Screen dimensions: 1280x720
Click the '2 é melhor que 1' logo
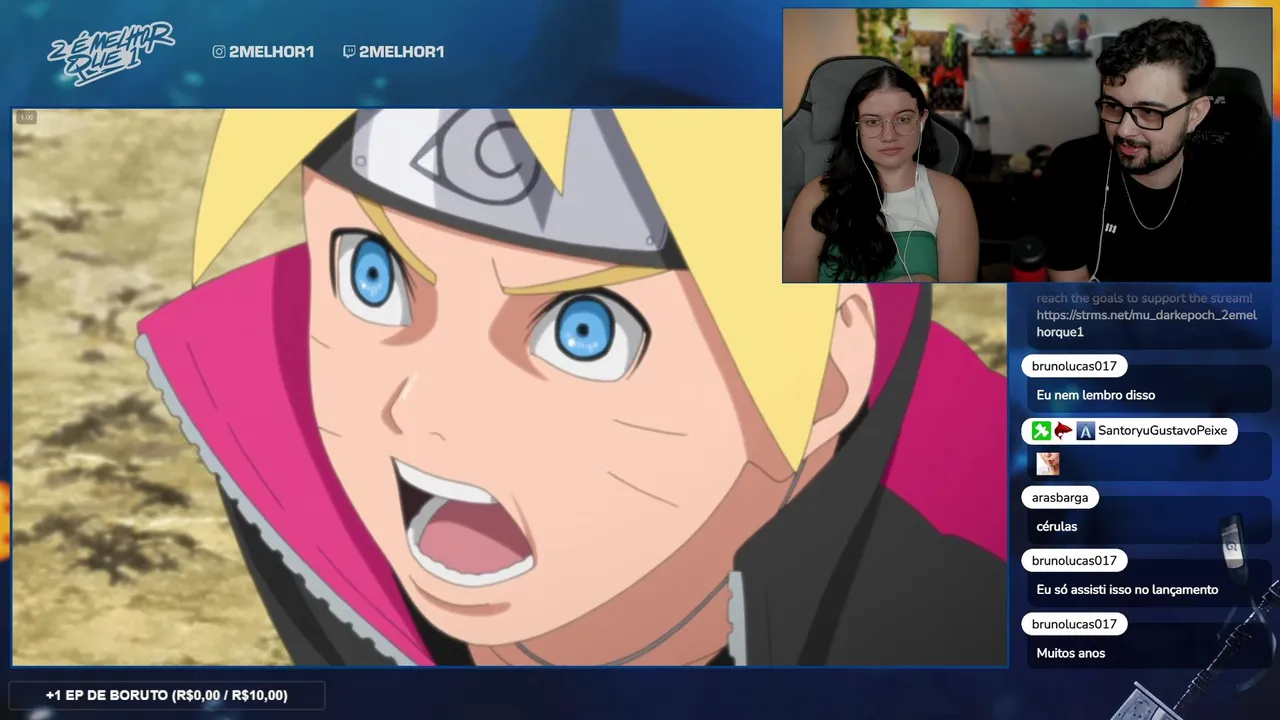click(110, 52)
